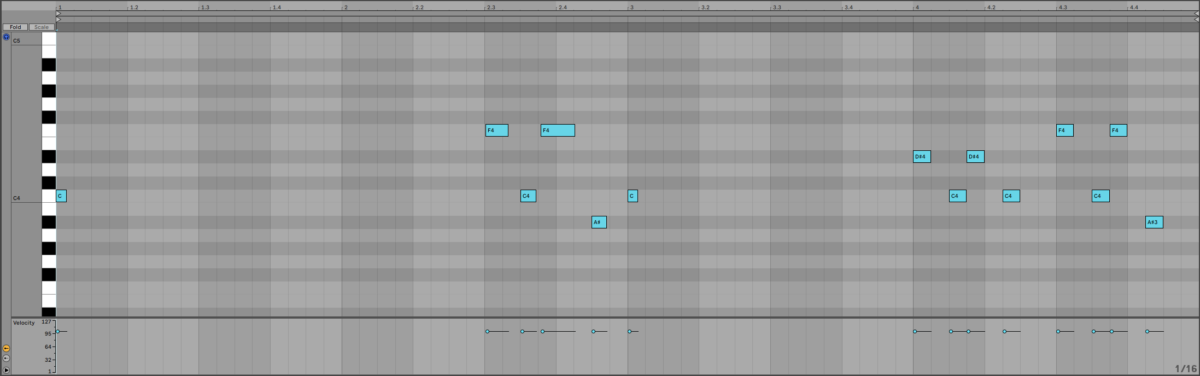The width and height of the screenshot is (1200, 376).
Task: Select the A# note before bar 3
Action: point(599,222)
